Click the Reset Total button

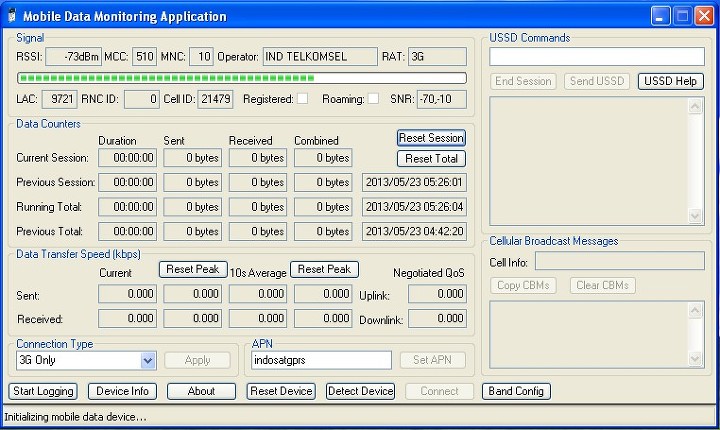(x=431, y=159)
